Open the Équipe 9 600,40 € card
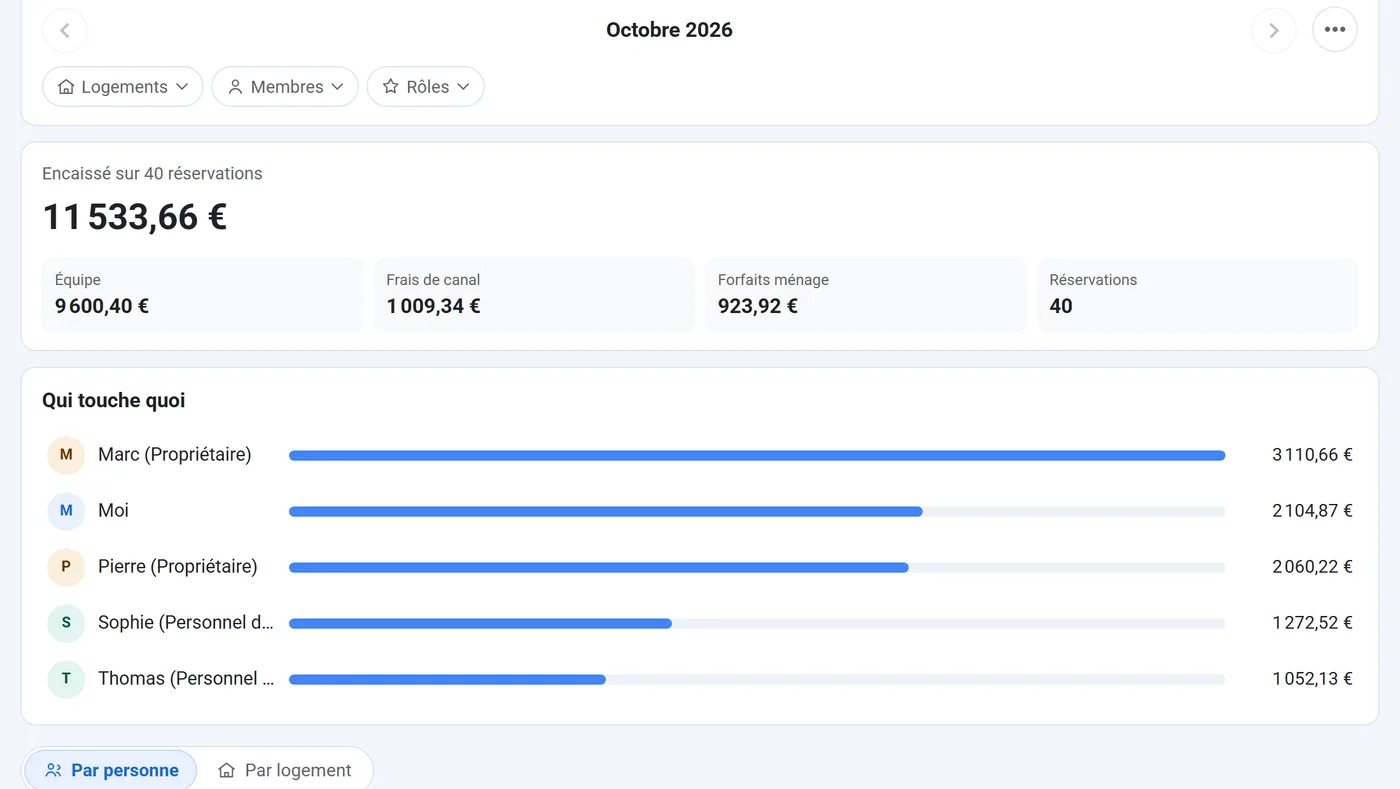The image size is (1400, 789). coord(203,295)
